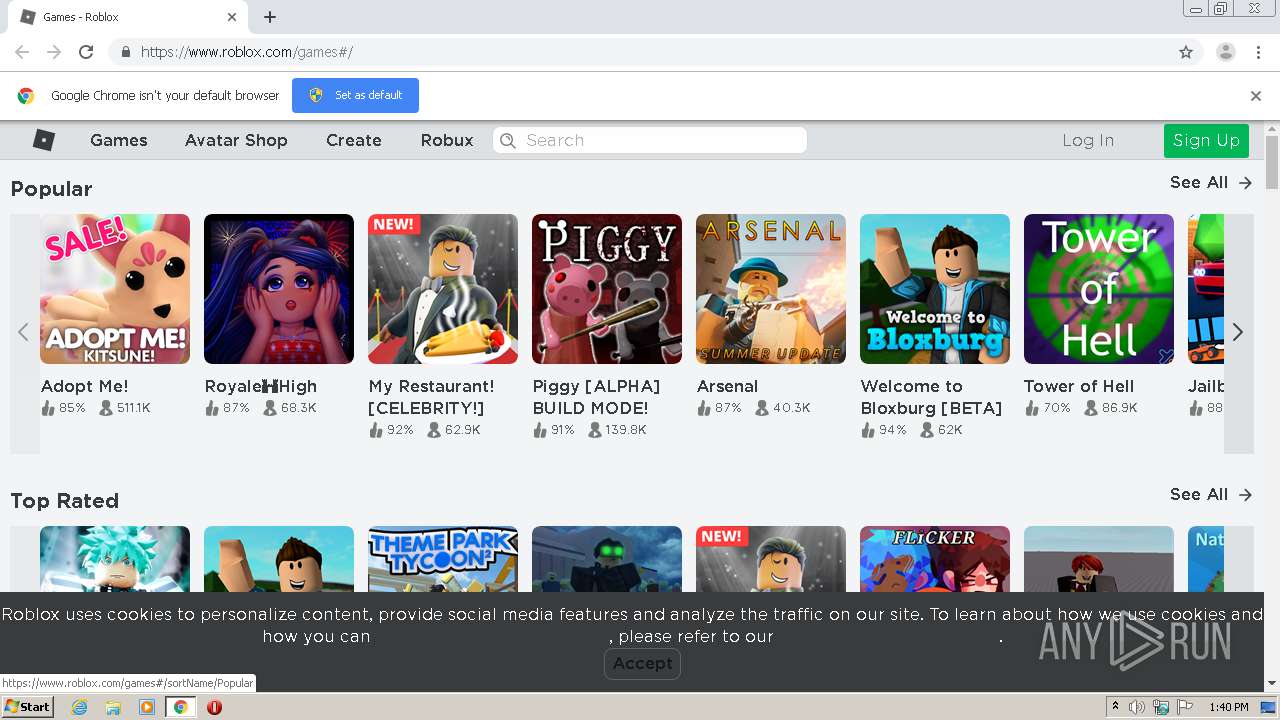This screenshot has height=720, width=1280.
Task: Open the Chrome three-dot menu
Action: pos(1257,52)
